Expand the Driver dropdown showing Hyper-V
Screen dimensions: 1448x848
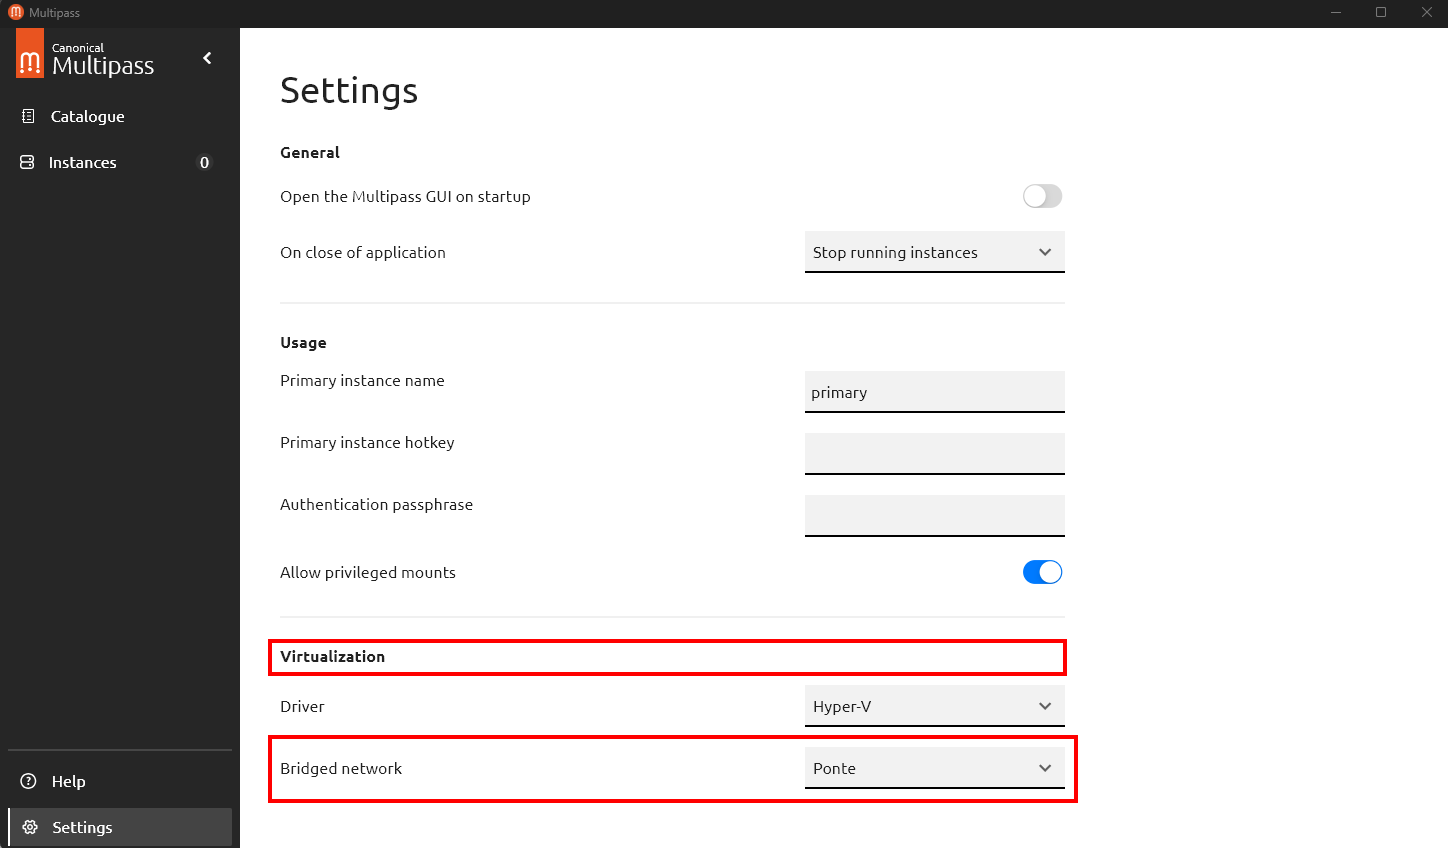tap(934, 706)
